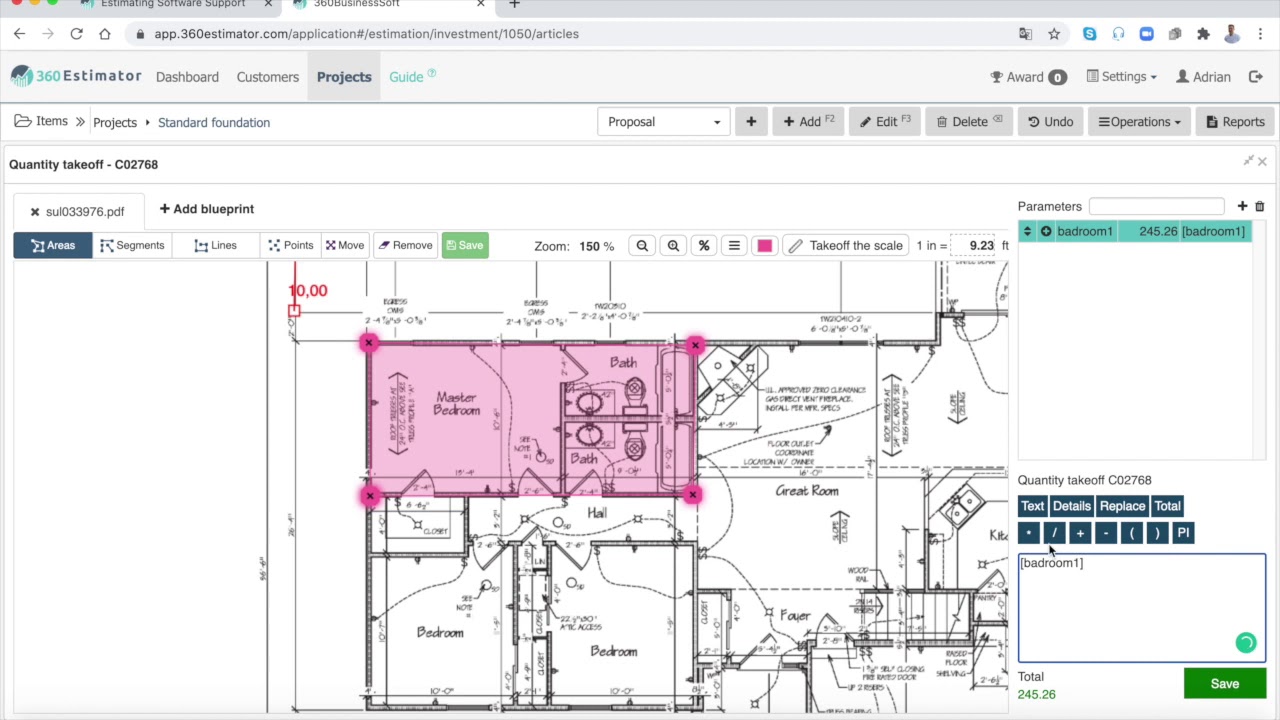Insert the plus operator in formula
The width and height of the screenshot is (1280, 720).
pyautogui.click(x=1080, y=533)
